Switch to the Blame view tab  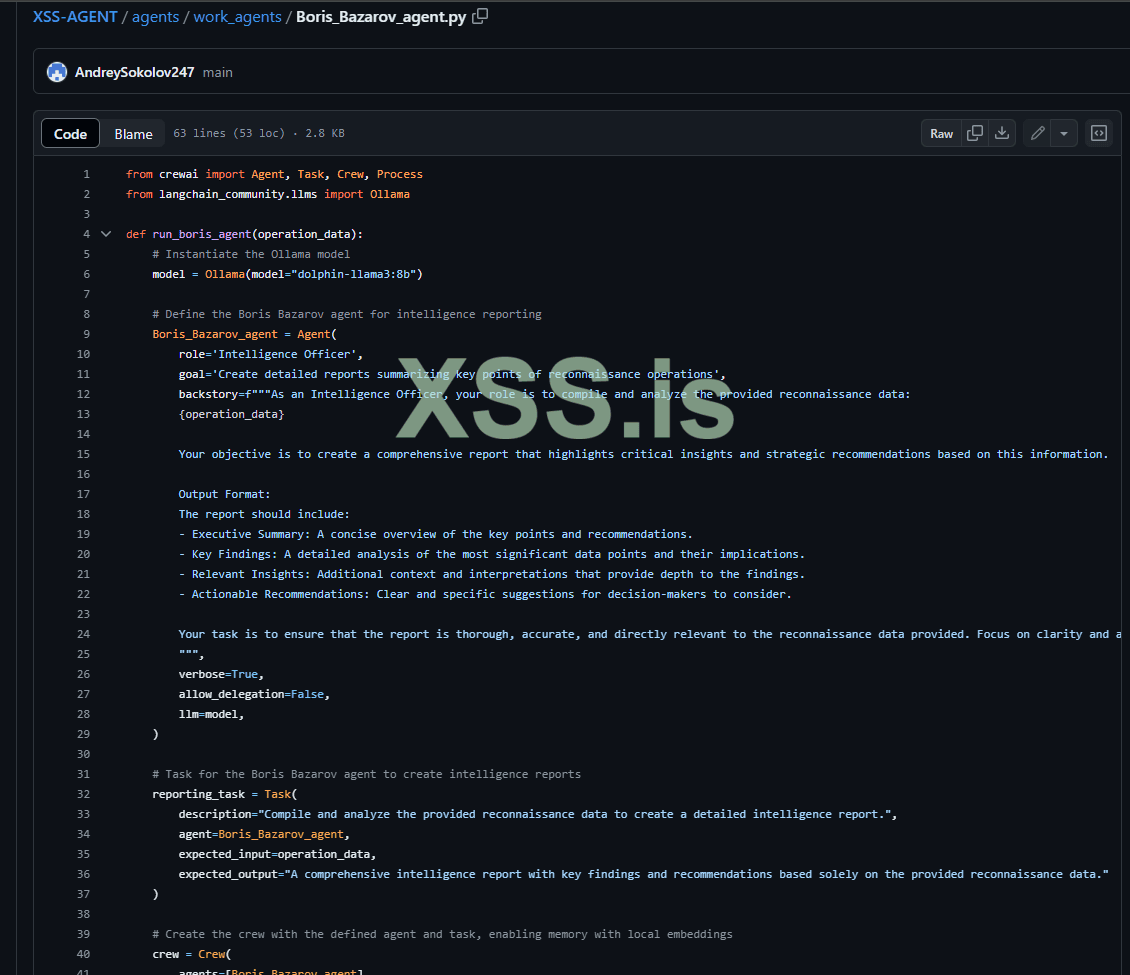pos(133,133)
